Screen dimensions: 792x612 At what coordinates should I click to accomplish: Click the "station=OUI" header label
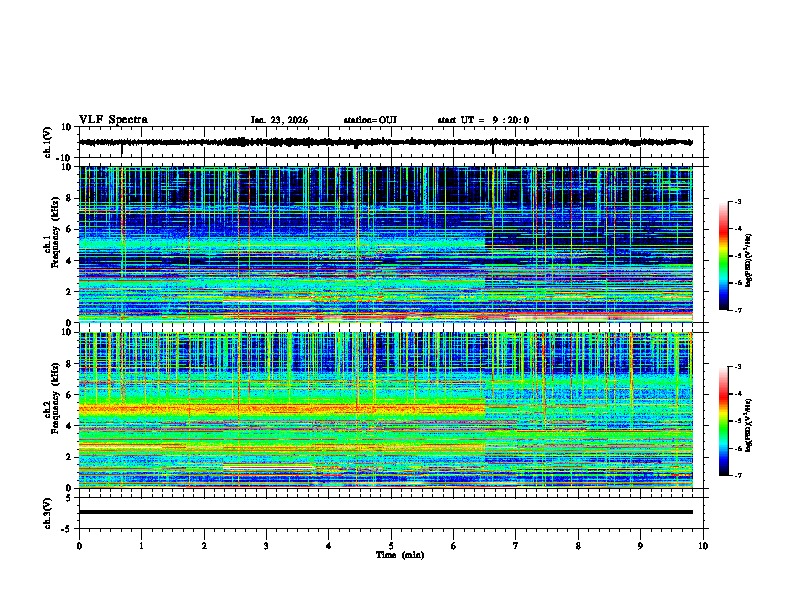click(x=370, y=120)
